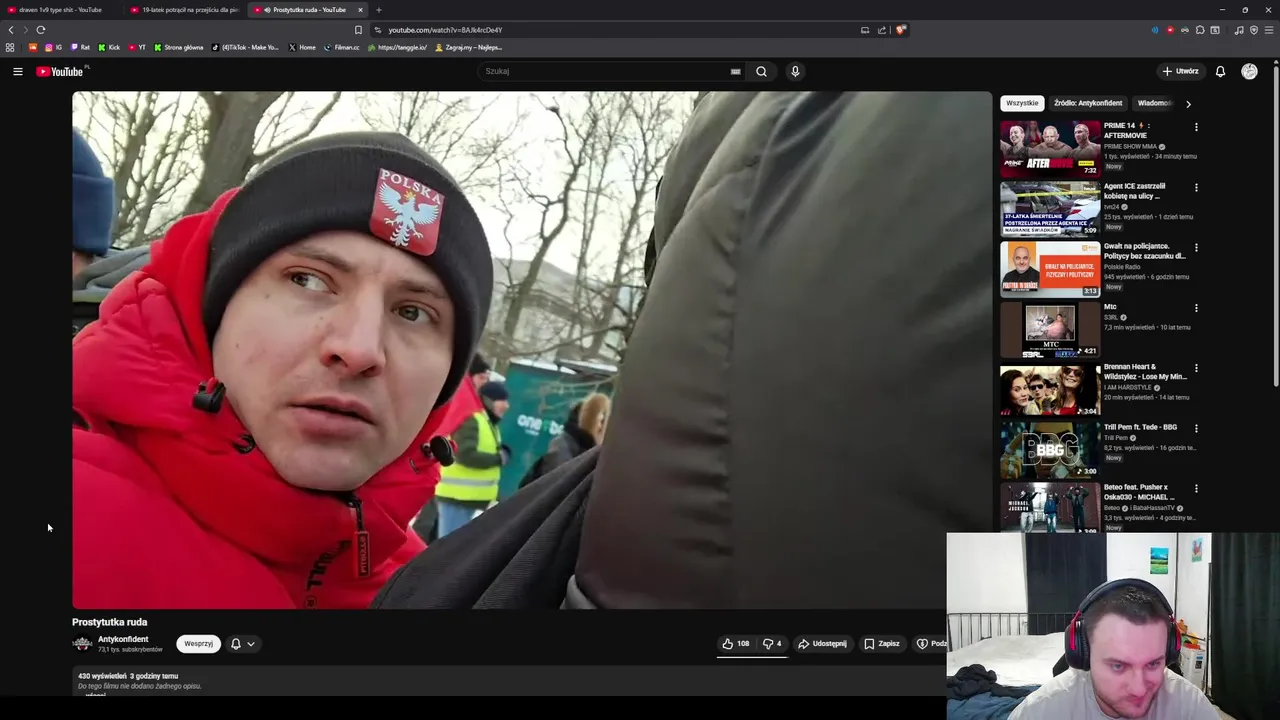Image resolution: width=1280 pixels, height=720 pixels.
Task: Open the apps grid in the bookmarks bar
Action: (10, 47)
